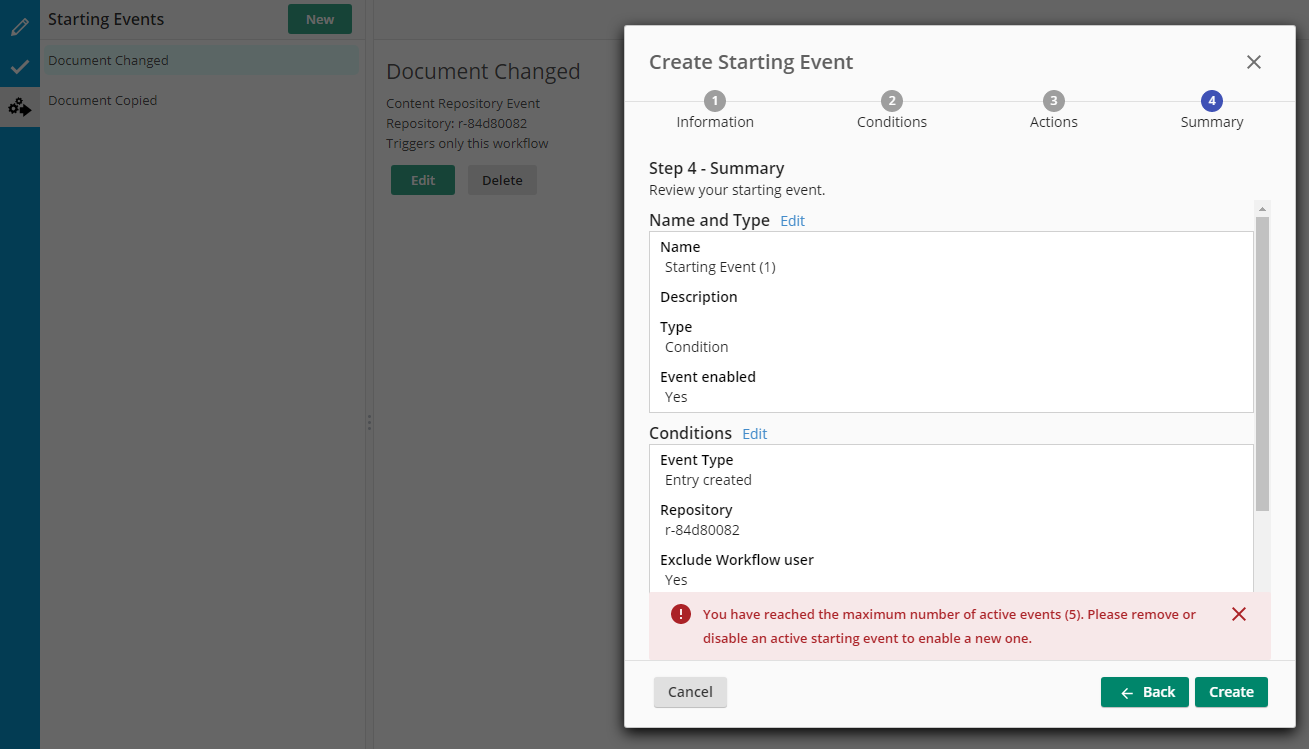The image size is (1309, 749).
Task: Close the Create Starting Event dialog
Action: tap(1253, 62)
